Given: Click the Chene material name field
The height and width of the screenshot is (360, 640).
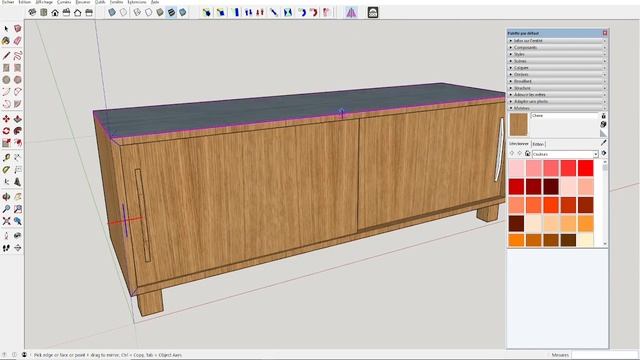Looking at the screenshot, I should pos(564,116).
